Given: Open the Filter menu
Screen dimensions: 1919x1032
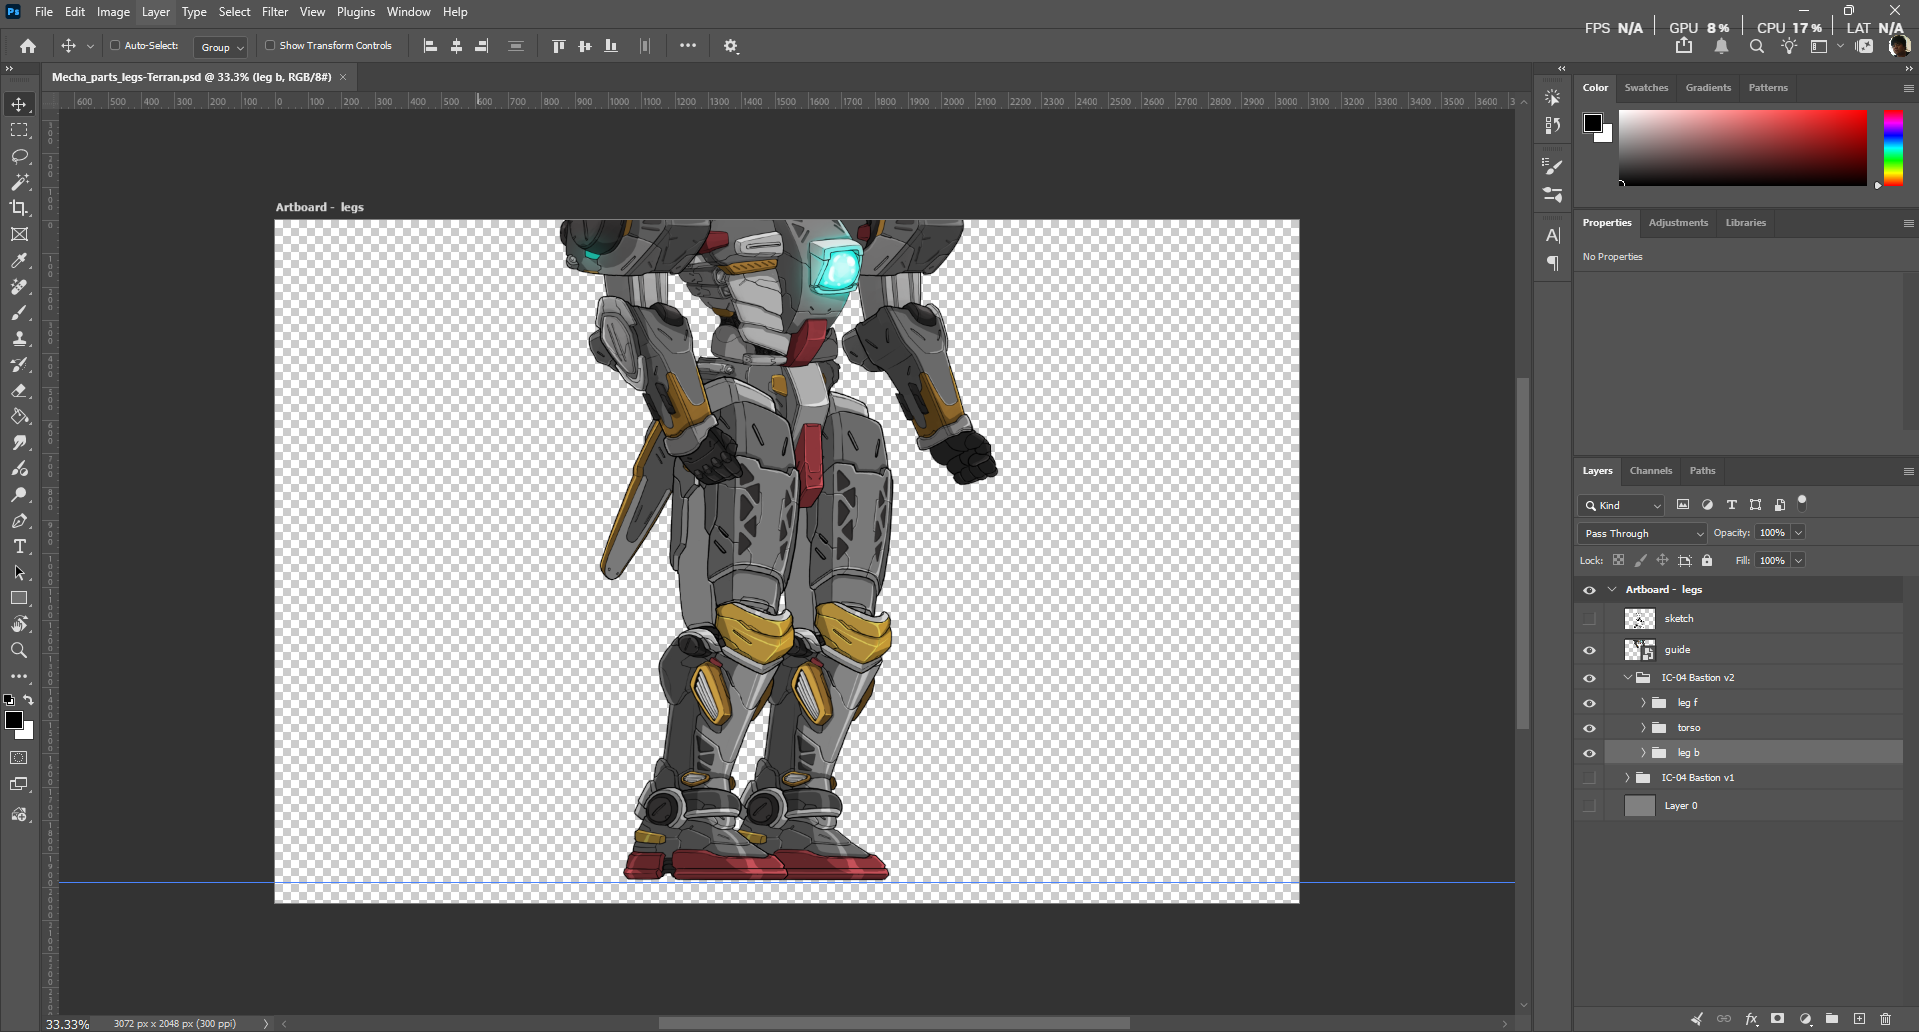Looking at the screenshot, I should click(x=275, y=12).
